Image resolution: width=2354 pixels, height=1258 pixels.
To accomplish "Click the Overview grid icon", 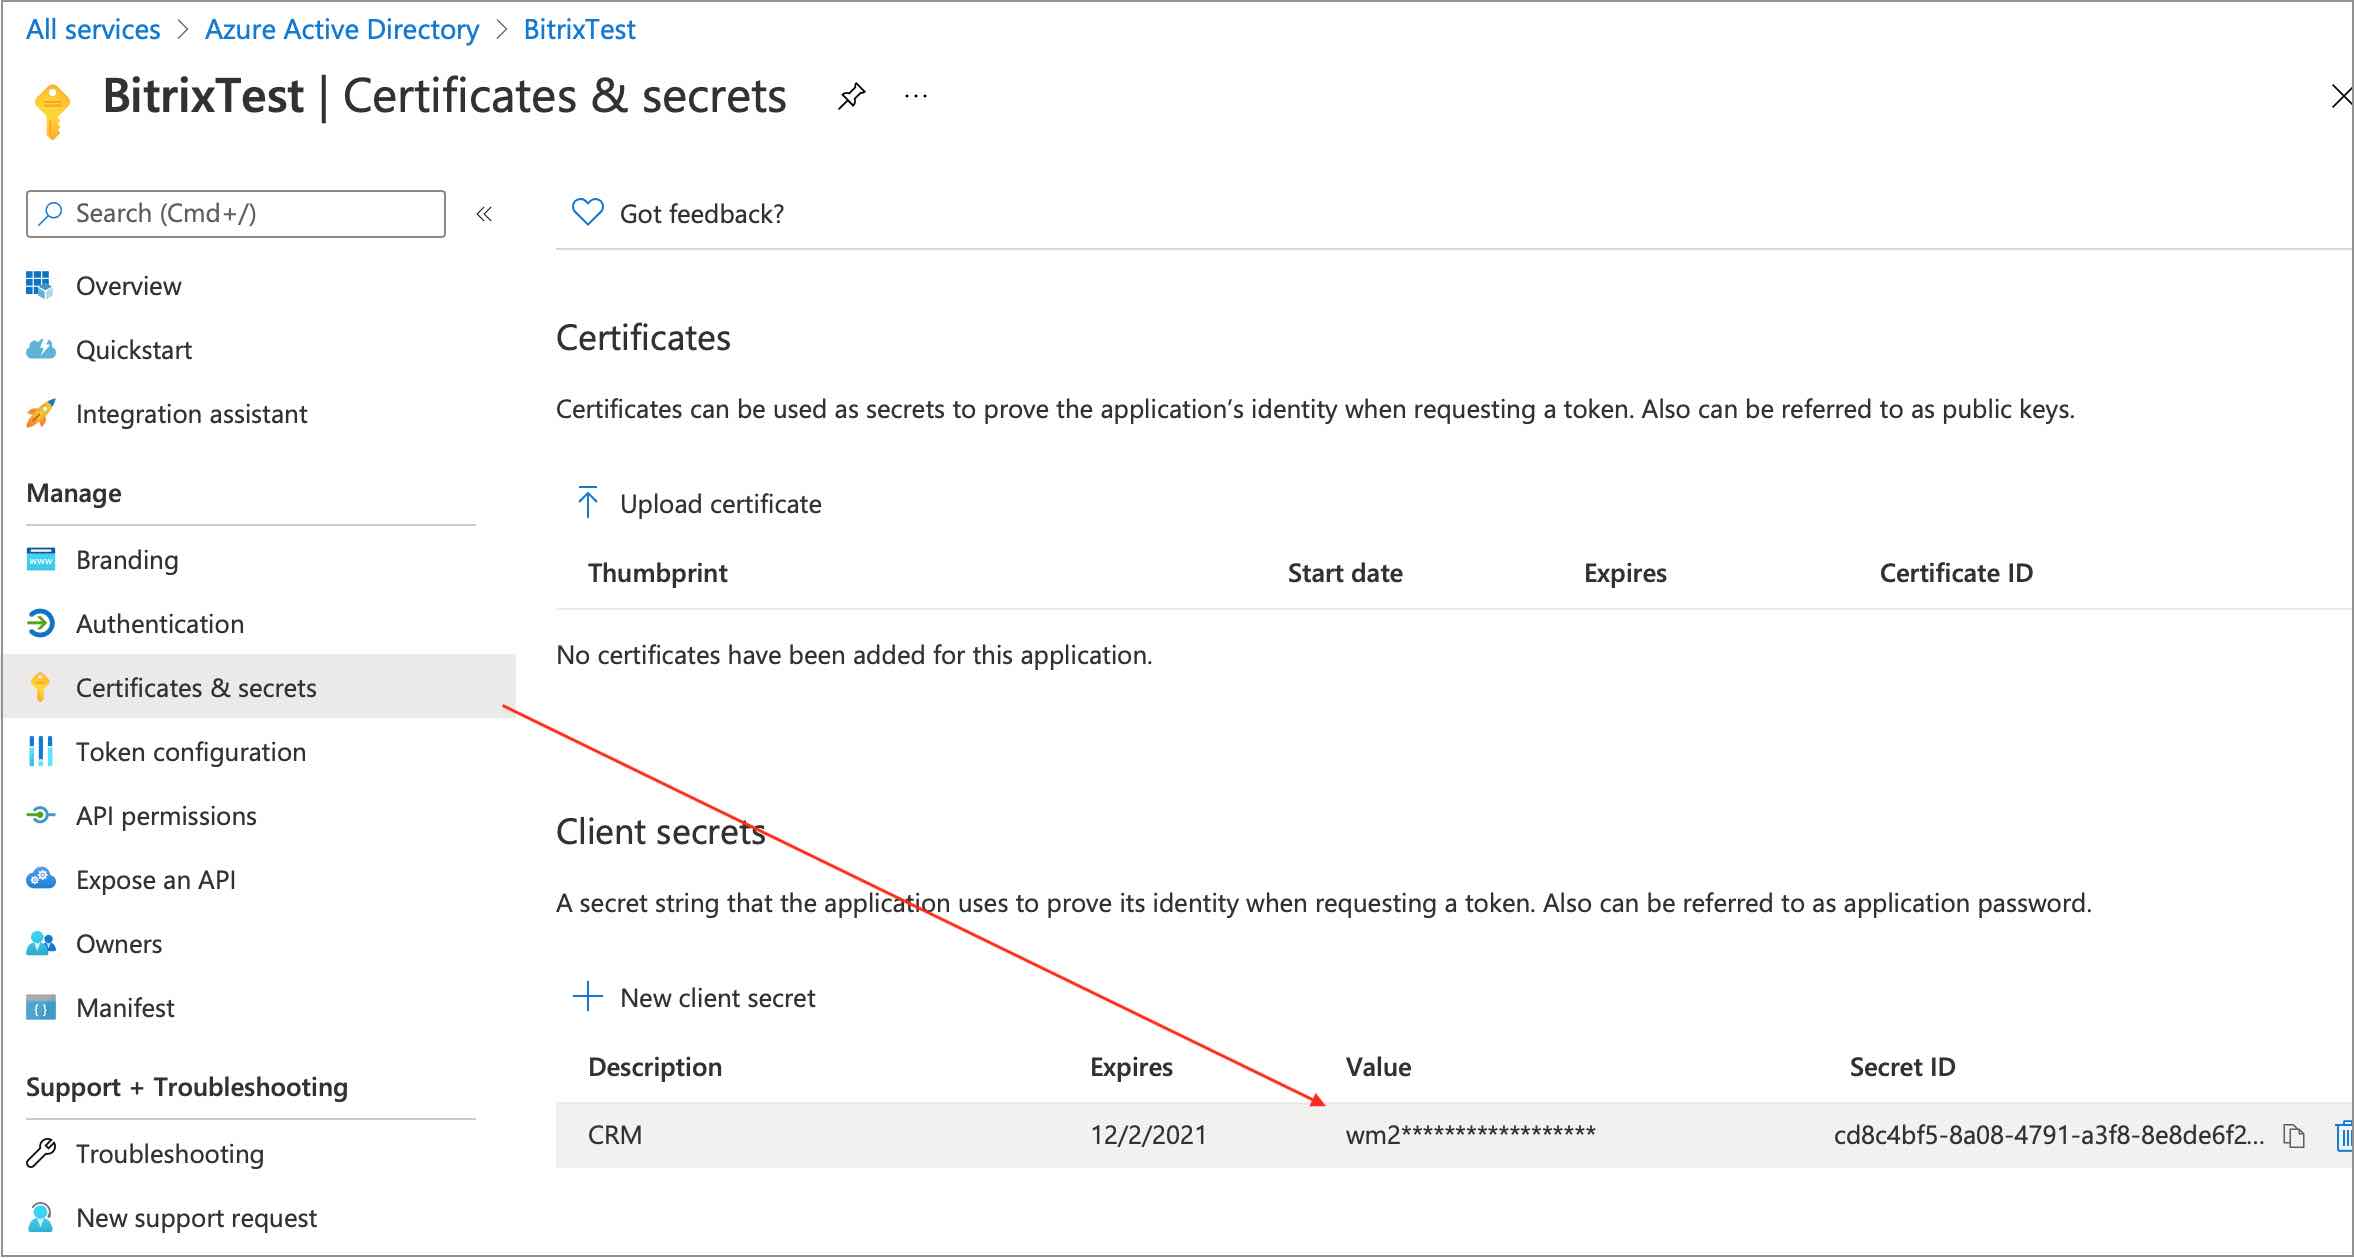I will pos(40,285).
